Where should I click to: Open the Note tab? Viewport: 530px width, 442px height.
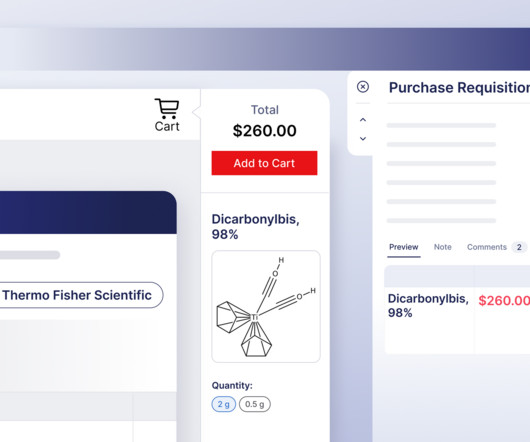pyautogui.click(x=442, y=247)
